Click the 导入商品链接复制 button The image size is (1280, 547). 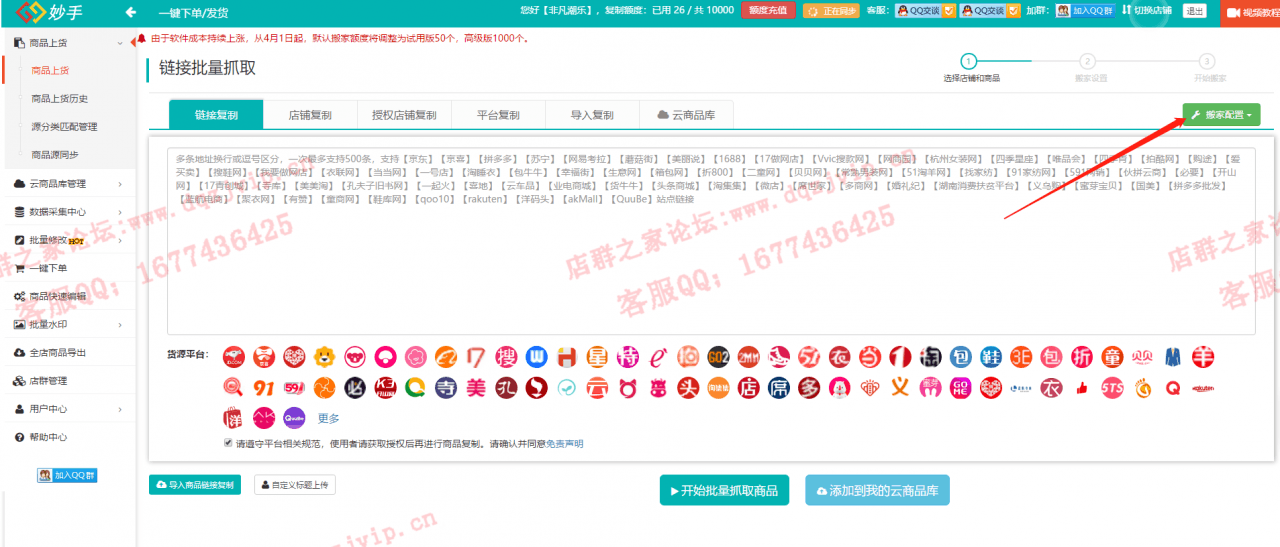pos(195,485)
